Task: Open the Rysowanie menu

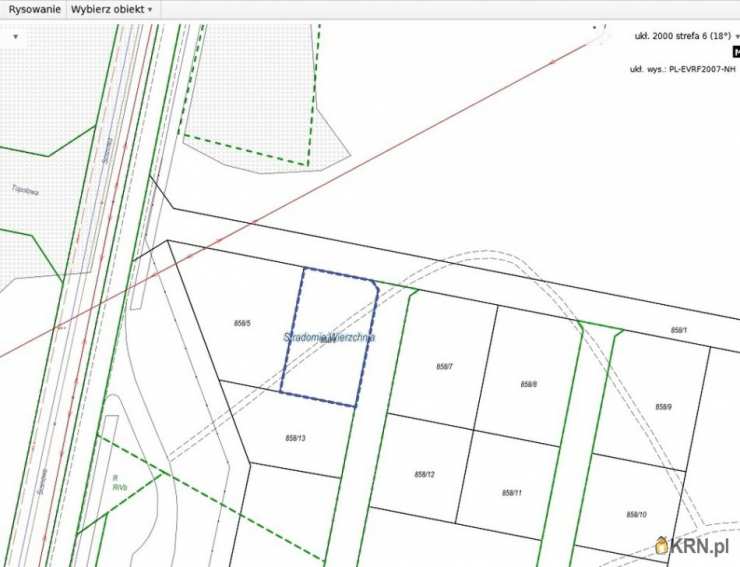Action: (32, 9)
